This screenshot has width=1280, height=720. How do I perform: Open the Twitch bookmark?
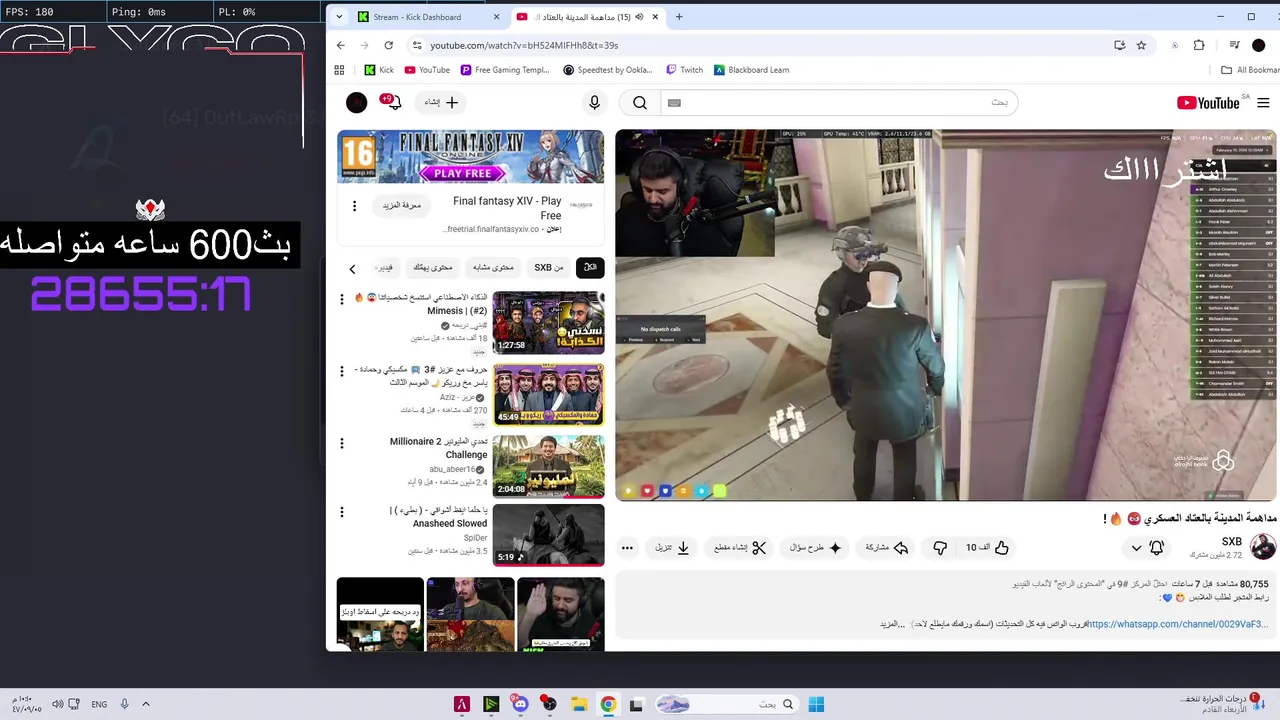[x=685, y=70]
